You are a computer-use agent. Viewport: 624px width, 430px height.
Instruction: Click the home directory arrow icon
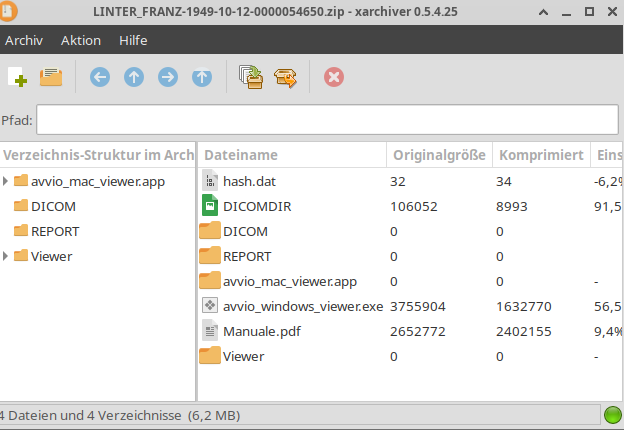click(x=202, y=77)
